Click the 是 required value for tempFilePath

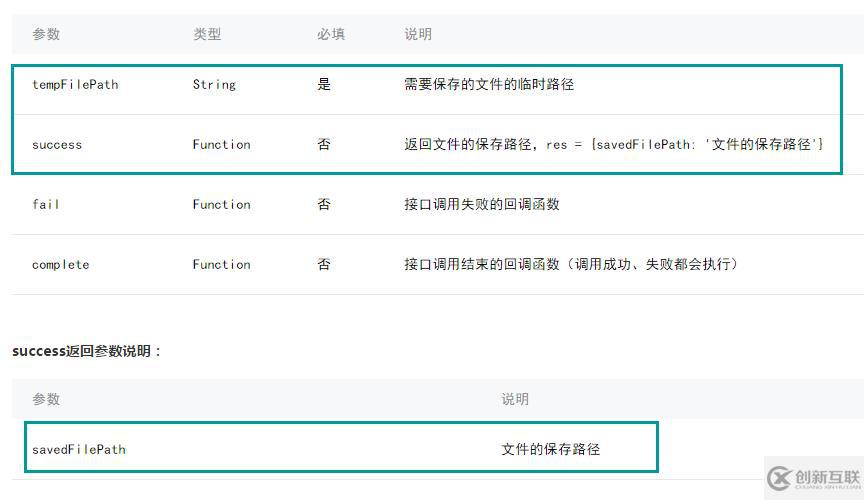click(324, 85)
